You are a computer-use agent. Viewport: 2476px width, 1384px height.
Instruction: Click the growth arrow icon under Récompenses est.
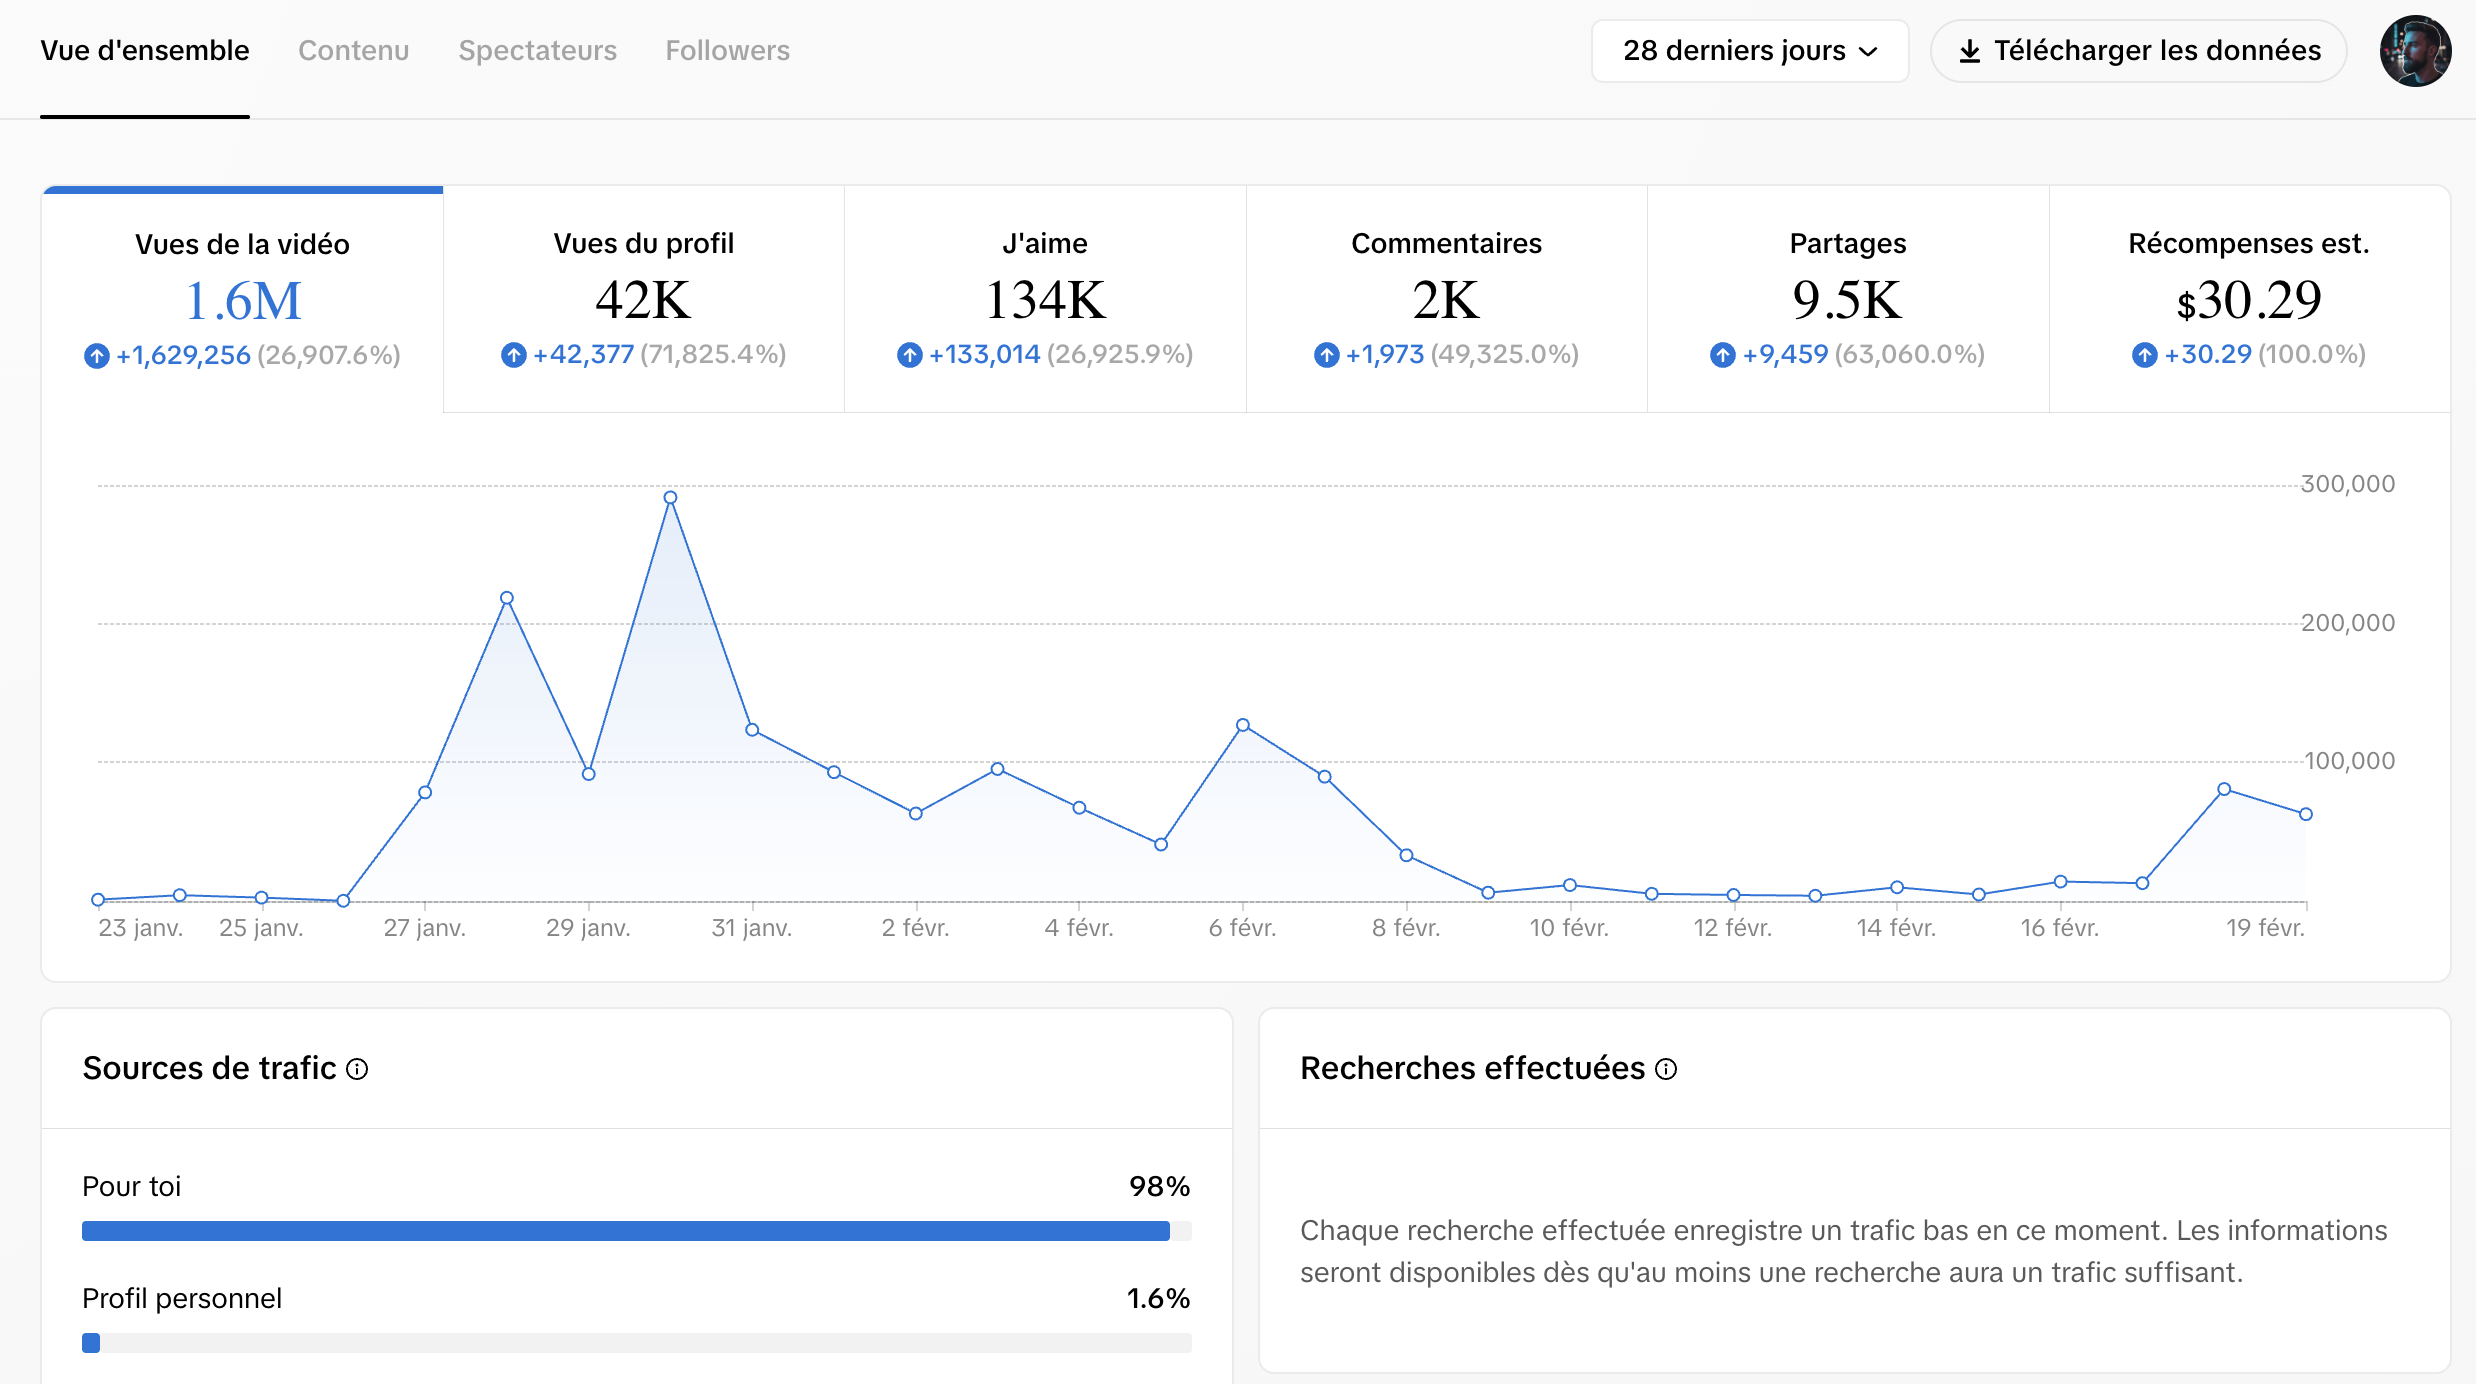2144,355
